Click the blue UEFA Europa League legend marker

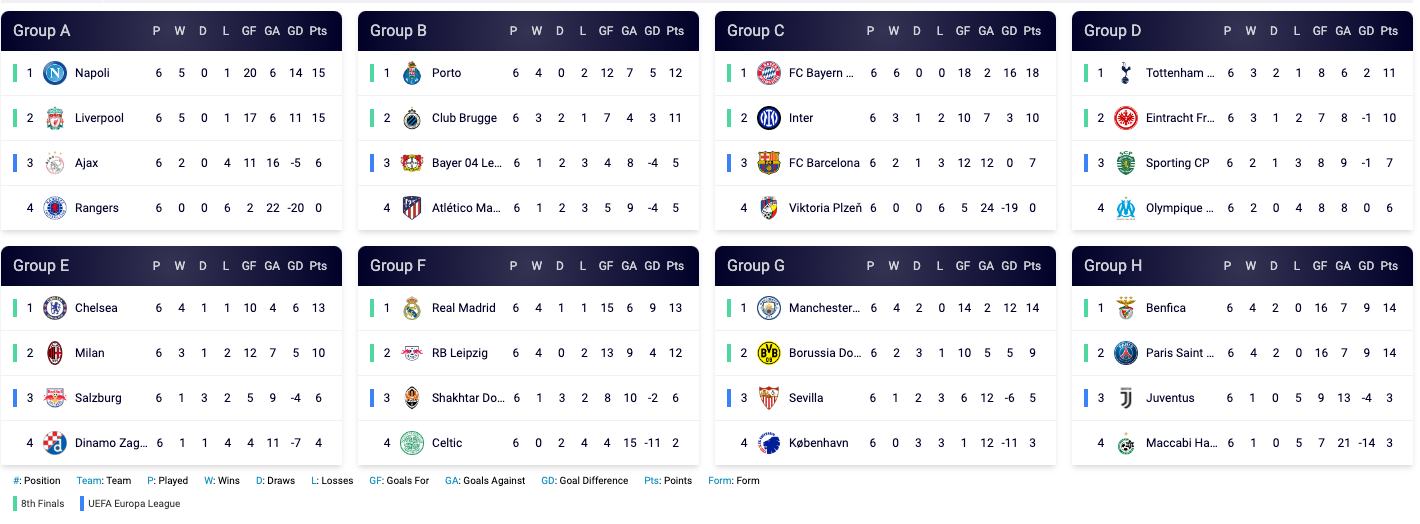(82, 504)
